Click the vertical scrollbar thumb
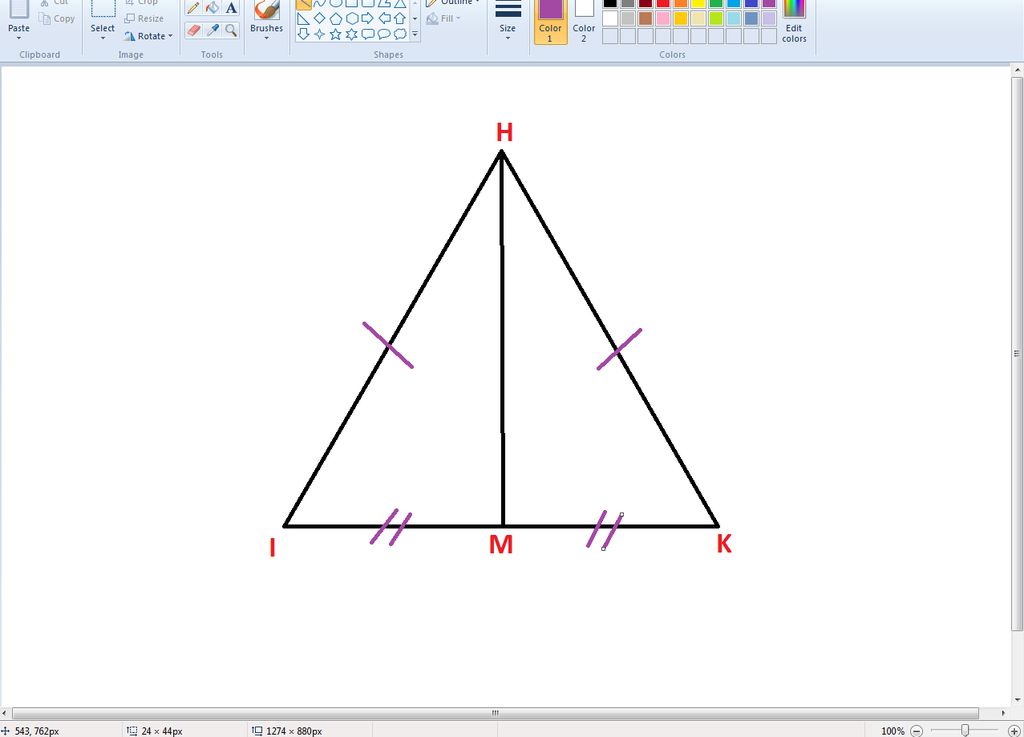Viewport: 1024px width, 737px height. [x=1017, y=354]
